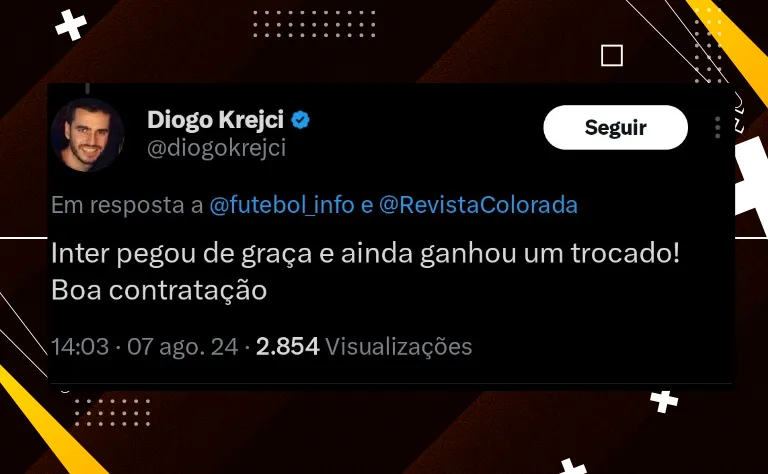This screenshot has width=768, height=474.
Task: Click the Boa contratação line of the tweet
Action: [159, 290]
